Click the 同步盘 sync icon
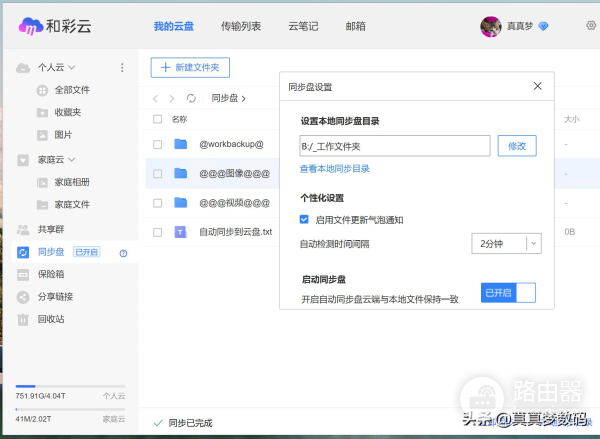 [x=23, y=252]
